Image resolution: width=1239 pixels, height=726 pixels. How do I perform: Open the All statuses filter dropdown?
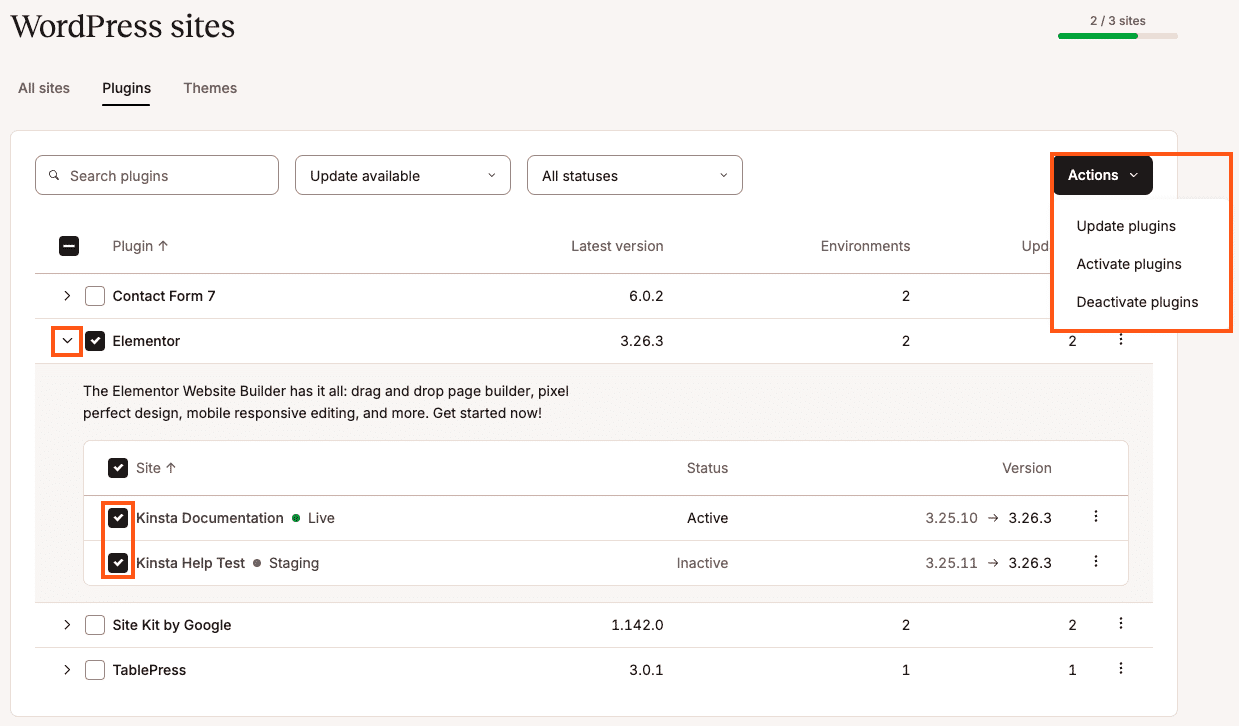635,175
